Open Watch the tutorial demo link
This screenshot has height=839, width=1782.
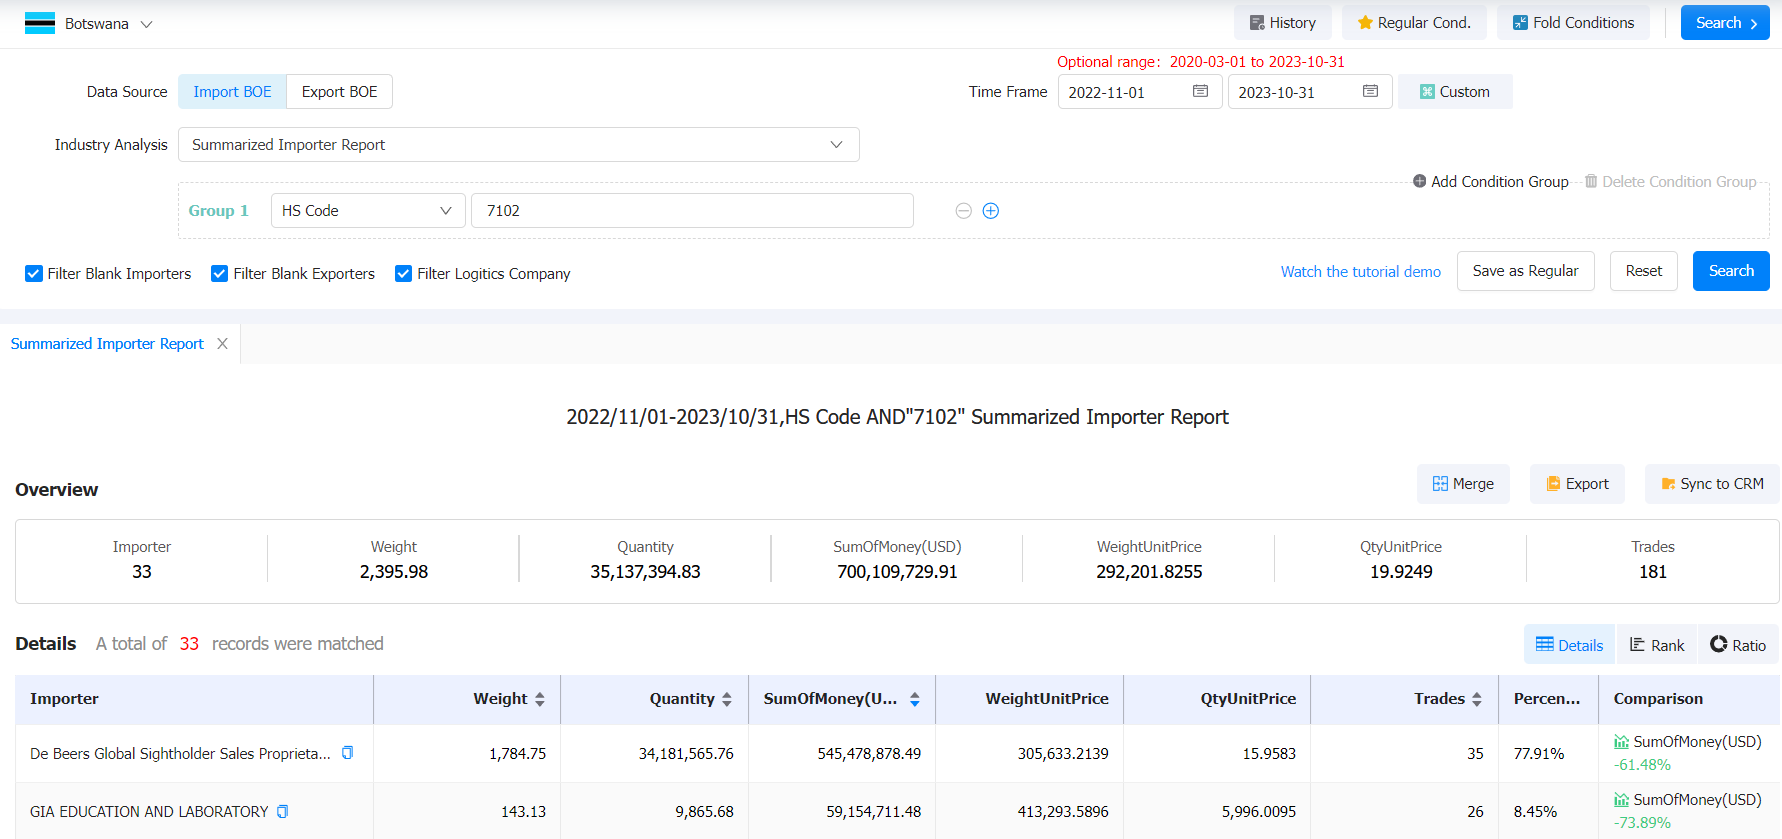[1361, 272]
